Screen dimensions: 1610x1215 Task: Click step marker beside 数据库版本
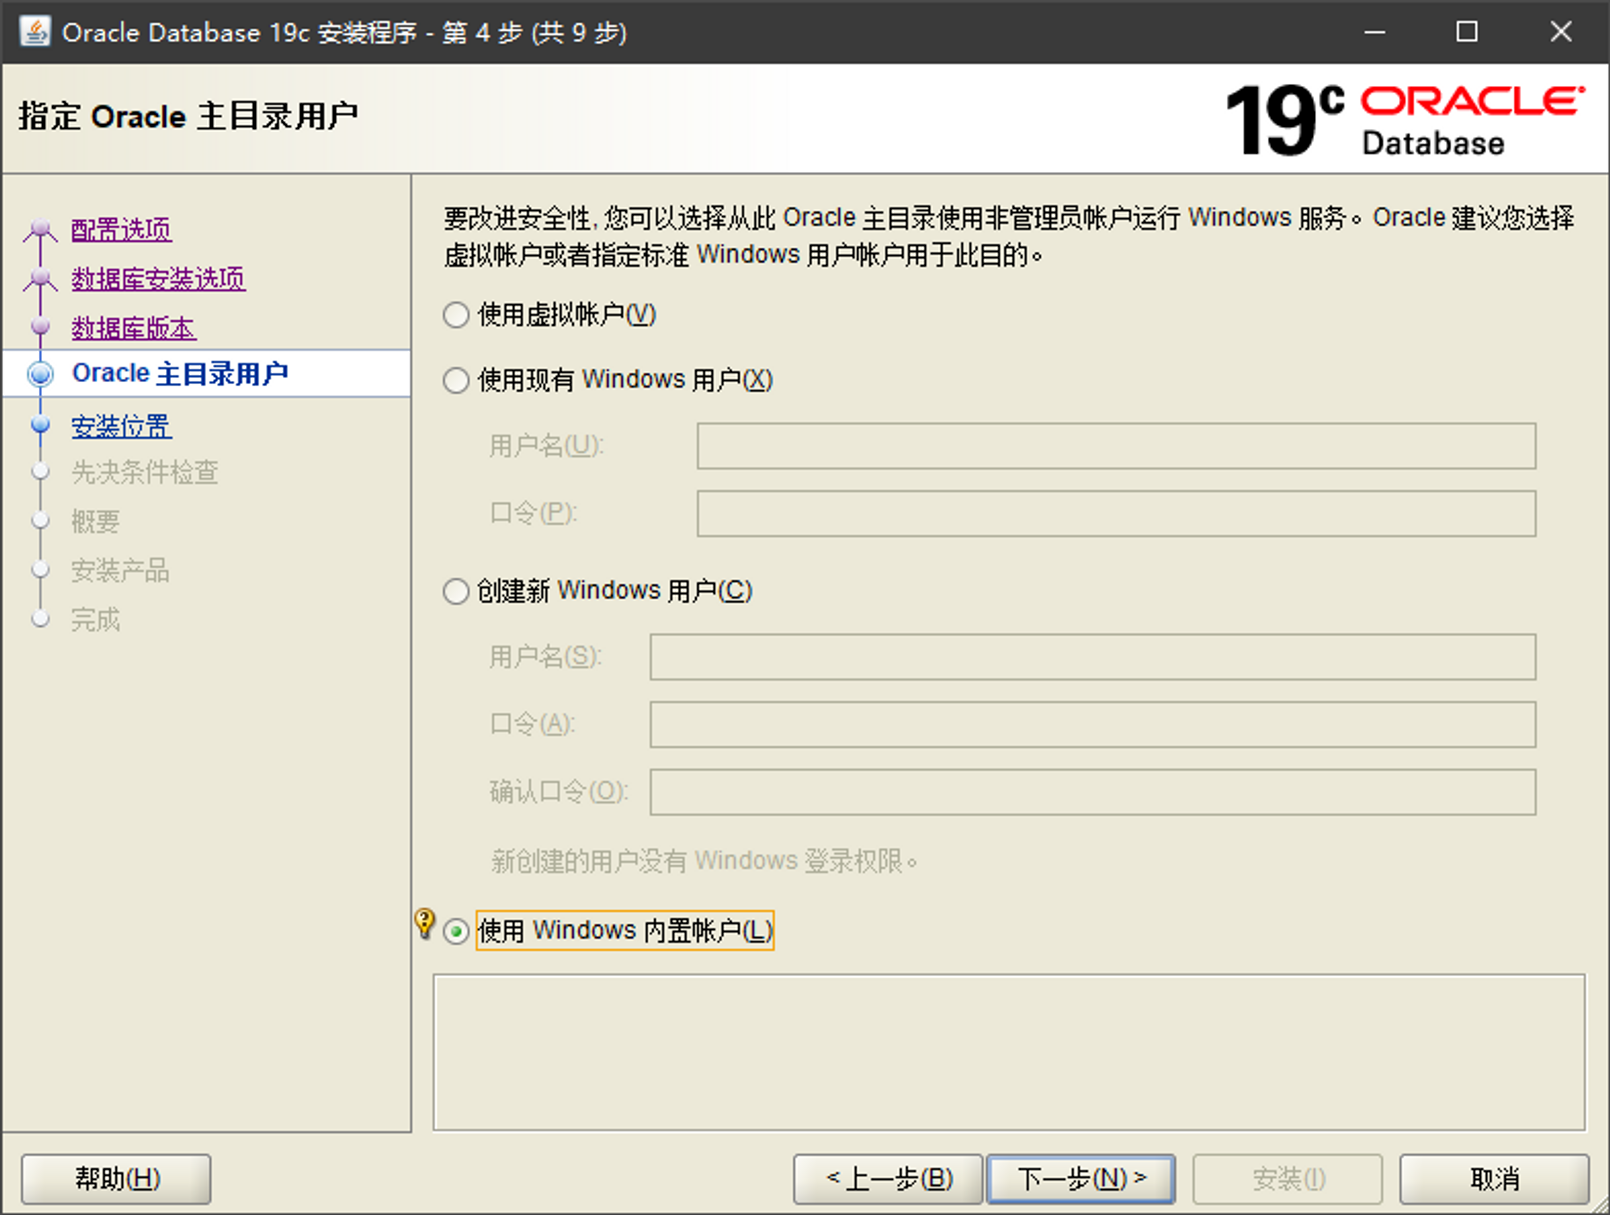click(41, 327)
